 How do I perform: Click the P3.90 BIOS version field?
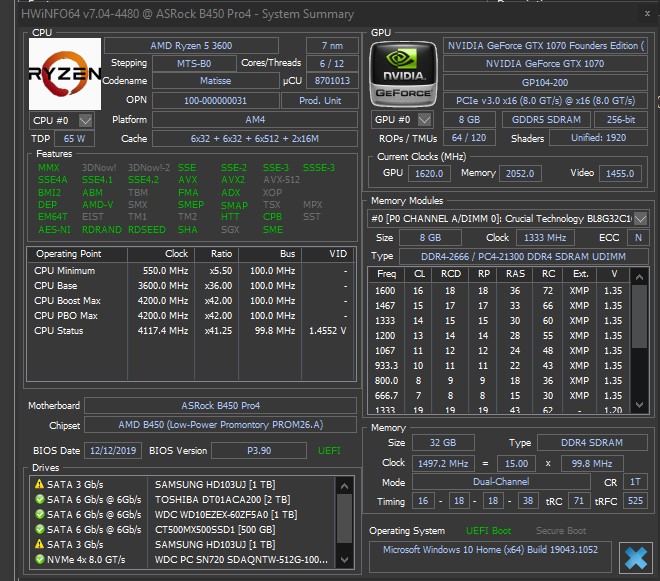259,450
